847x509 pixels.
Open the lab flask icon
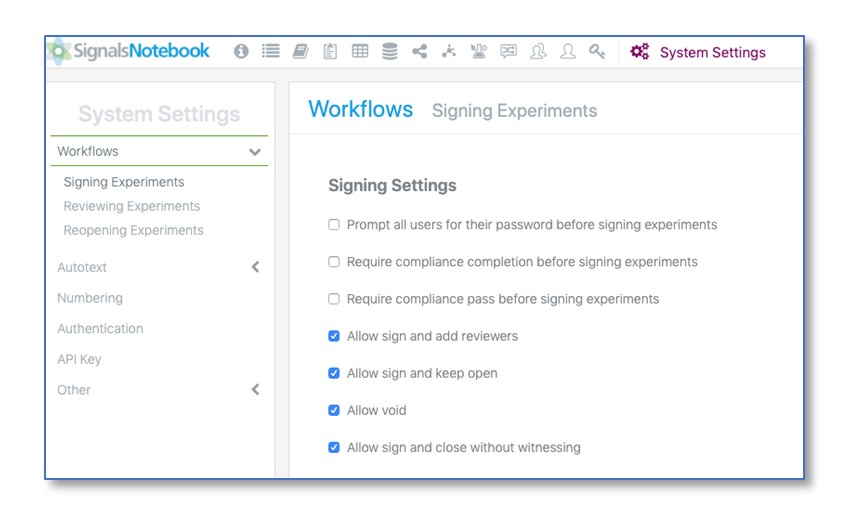pos(479,52)
